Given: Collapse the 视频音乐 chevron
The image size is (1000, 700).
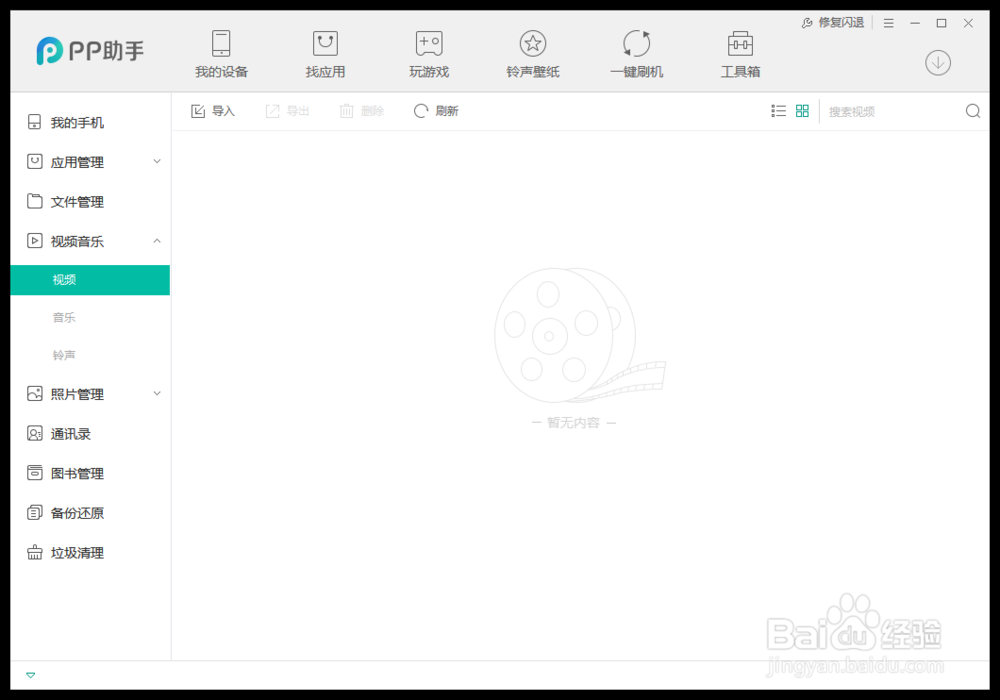Looking at the screenshot, I should pyautogui.click(x=157, y=240).
